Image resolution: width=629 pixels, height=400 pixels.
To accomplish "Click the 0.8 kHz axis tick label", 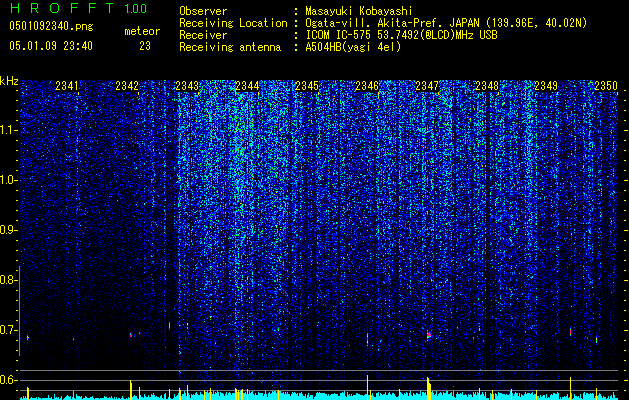I will pos(8,280).
